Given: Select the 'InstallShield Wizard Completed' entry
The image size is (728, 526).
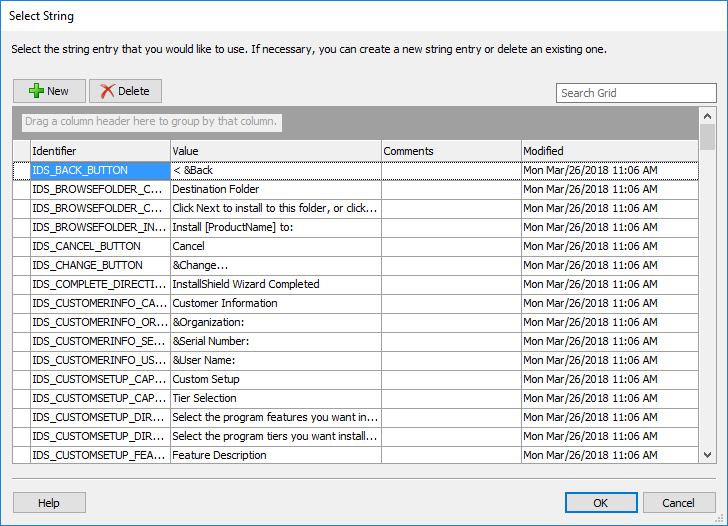Looking at the screenshot, I should pyautogui.click(x=274, y=284).
